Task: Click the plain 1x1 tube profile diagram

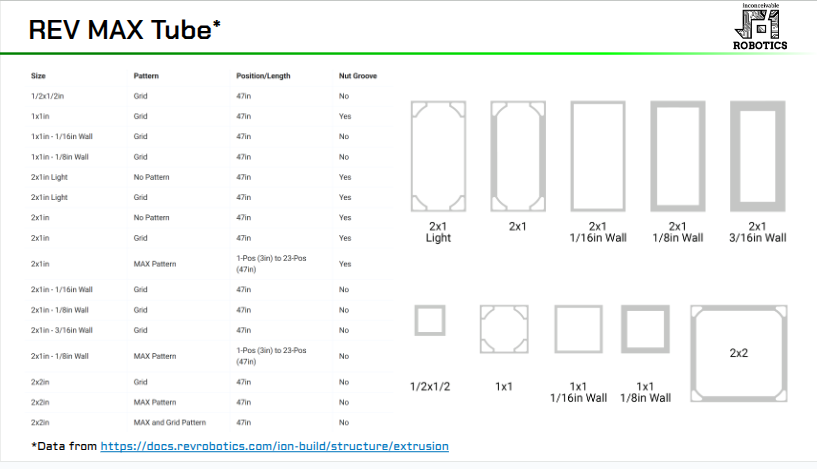Action: point(504,330)
